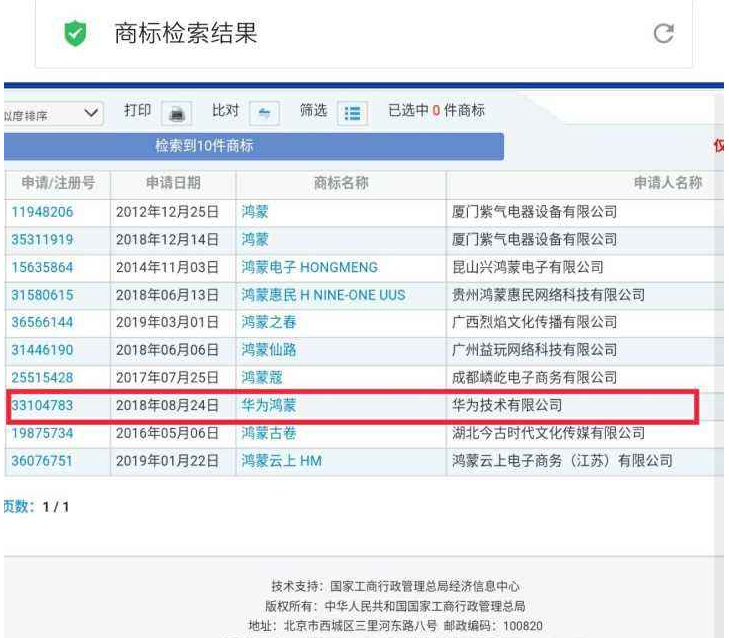Click the 检索到10件商标 results bar
The height and width of the screenshot is (638, 729).
pos(253,146)
